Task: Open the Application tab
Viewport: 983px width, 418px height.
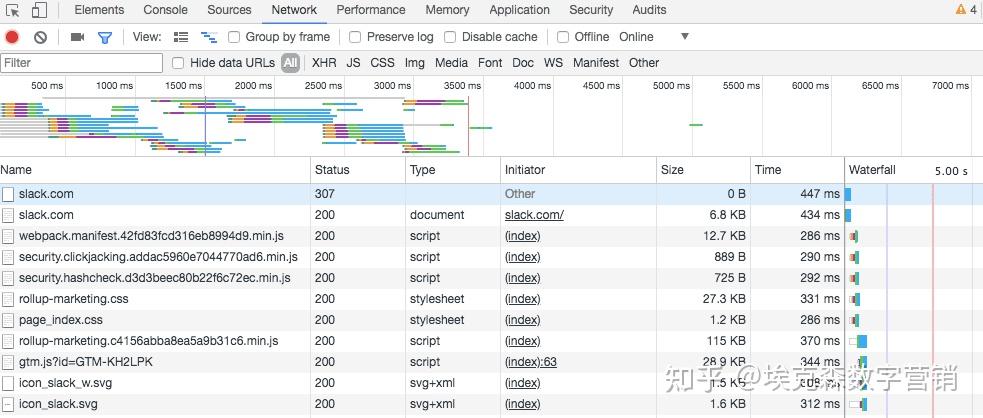Action: (x=519, y=10)
